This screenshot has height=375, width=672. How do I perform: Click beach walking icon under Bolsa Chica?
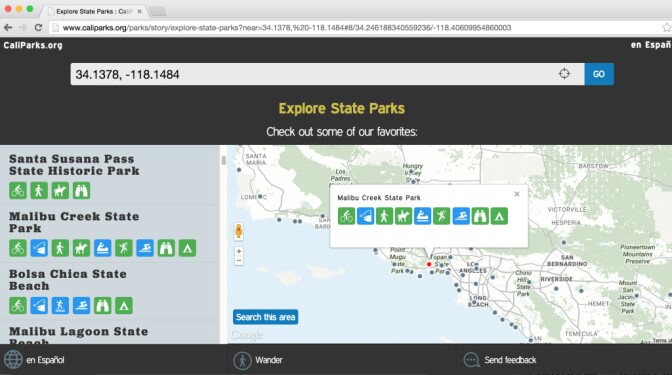pyautogui.click(x=60, y=306)
